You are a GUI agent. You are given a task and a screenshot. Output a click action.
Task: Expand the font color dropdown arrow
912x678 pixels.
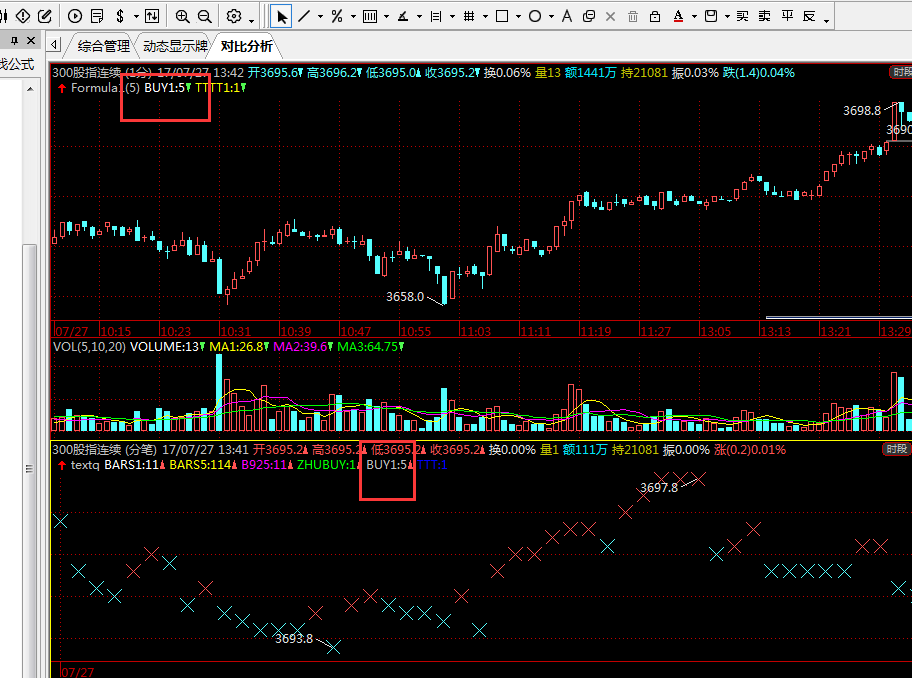[694, 17]
